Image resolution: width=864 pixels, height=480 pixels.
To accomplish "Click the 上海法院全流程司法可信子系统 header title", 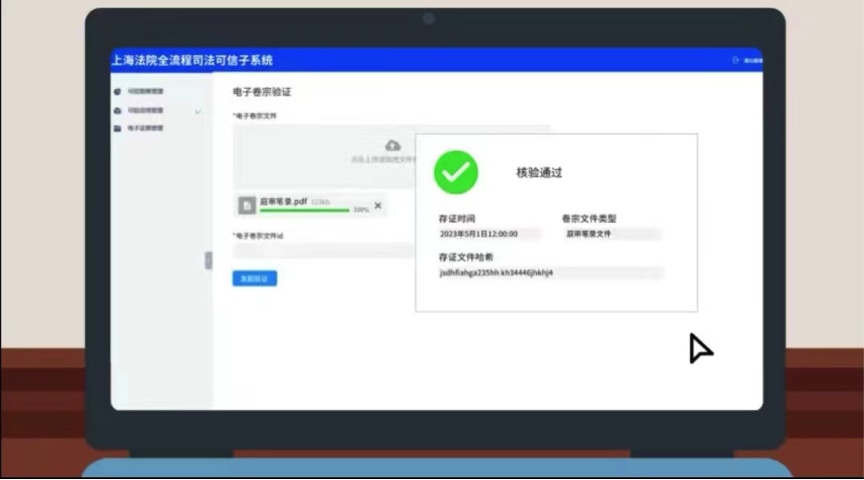I will pos(192,60).
